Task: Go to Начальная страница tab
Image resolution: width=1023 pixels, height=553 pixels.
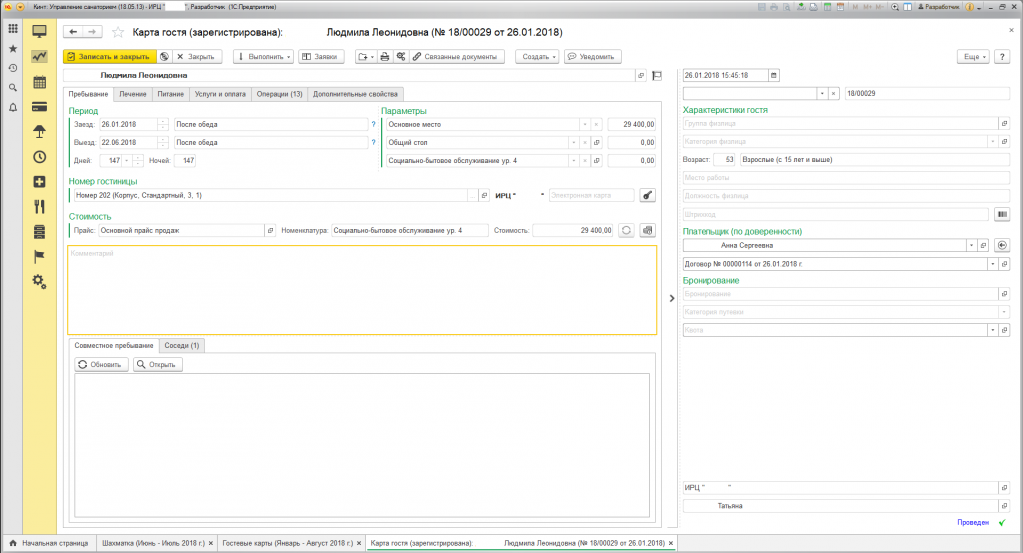Action: 49,543
